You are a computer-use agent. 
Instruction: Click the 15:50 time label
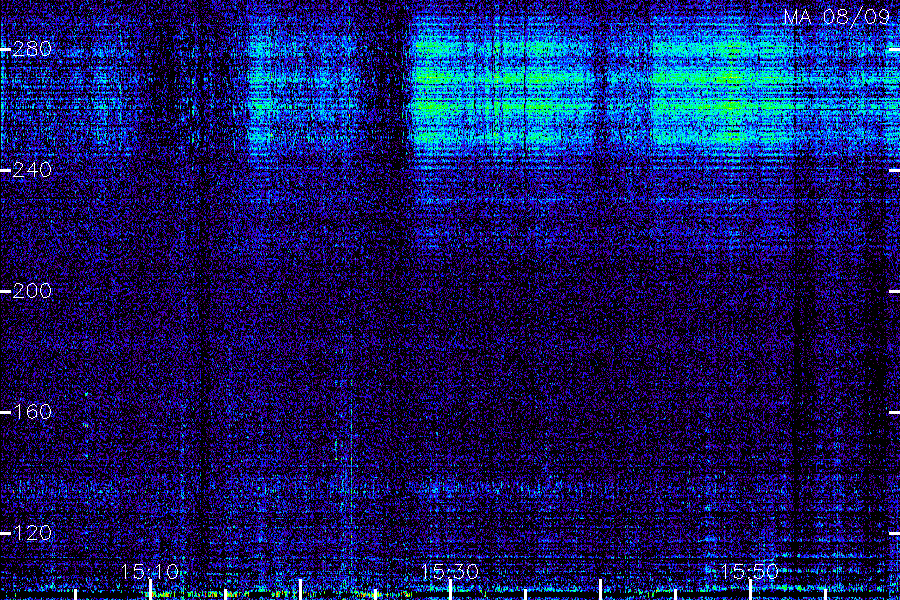tap(750, 572)
